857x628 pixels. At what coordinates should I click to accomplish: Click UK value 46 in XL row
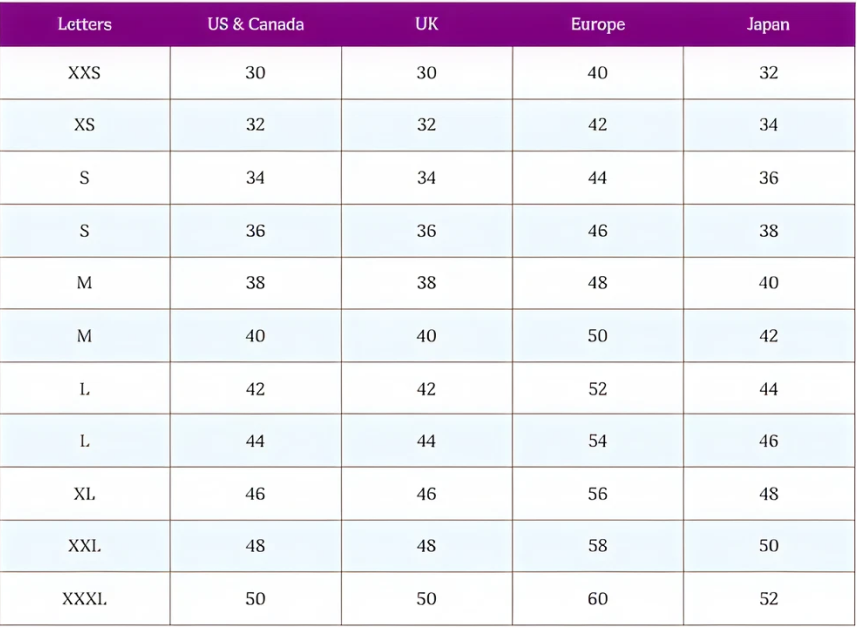426,494
